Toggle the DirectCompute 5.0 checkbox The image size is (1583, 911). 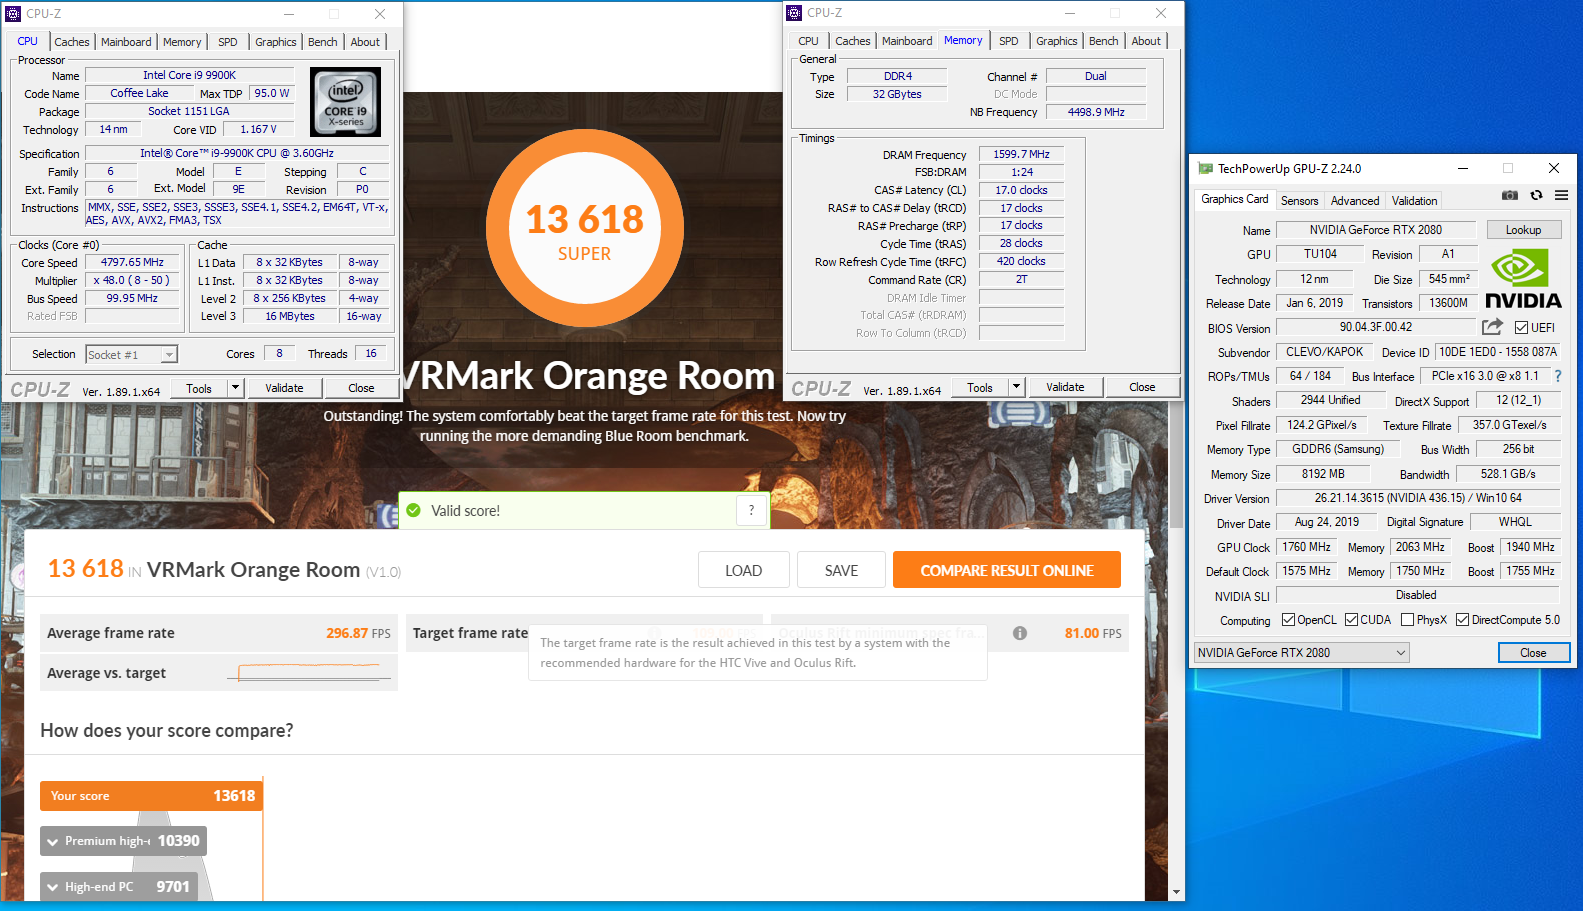pos(1462,620)
